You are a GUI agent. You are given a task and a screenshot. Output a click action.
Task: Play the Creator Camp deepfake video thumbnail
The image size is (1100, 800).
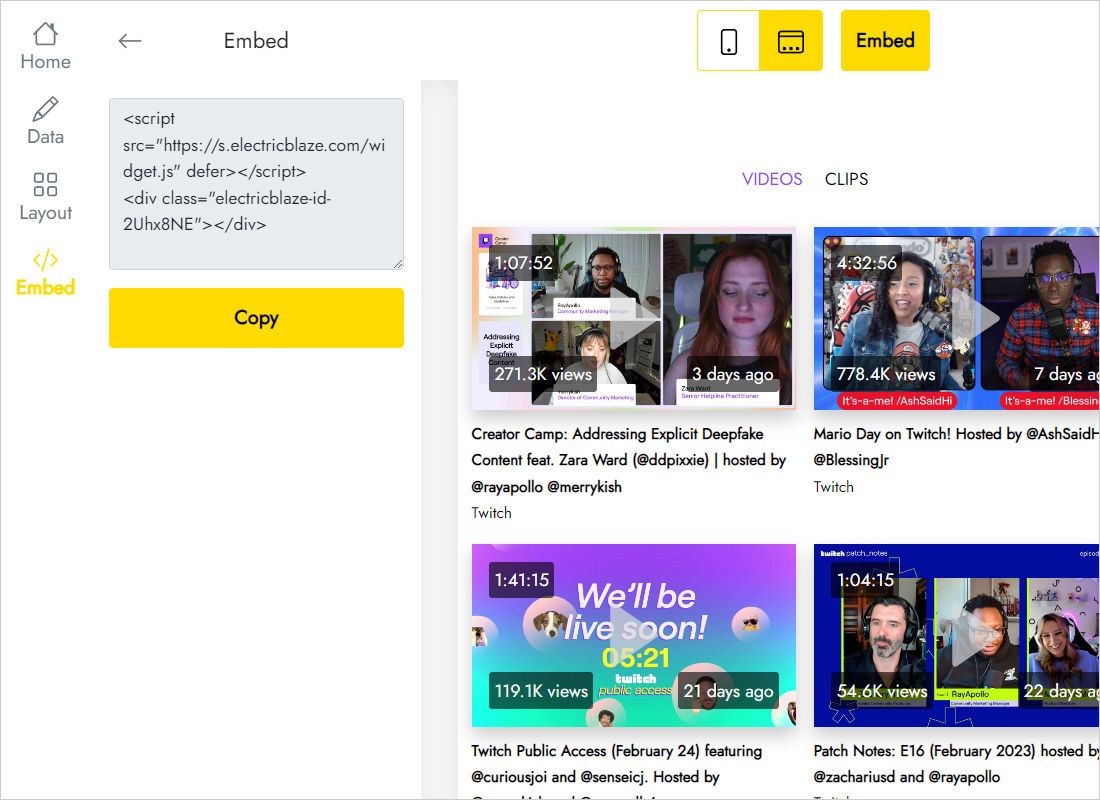pyautogui.click(x=633, y=319)
